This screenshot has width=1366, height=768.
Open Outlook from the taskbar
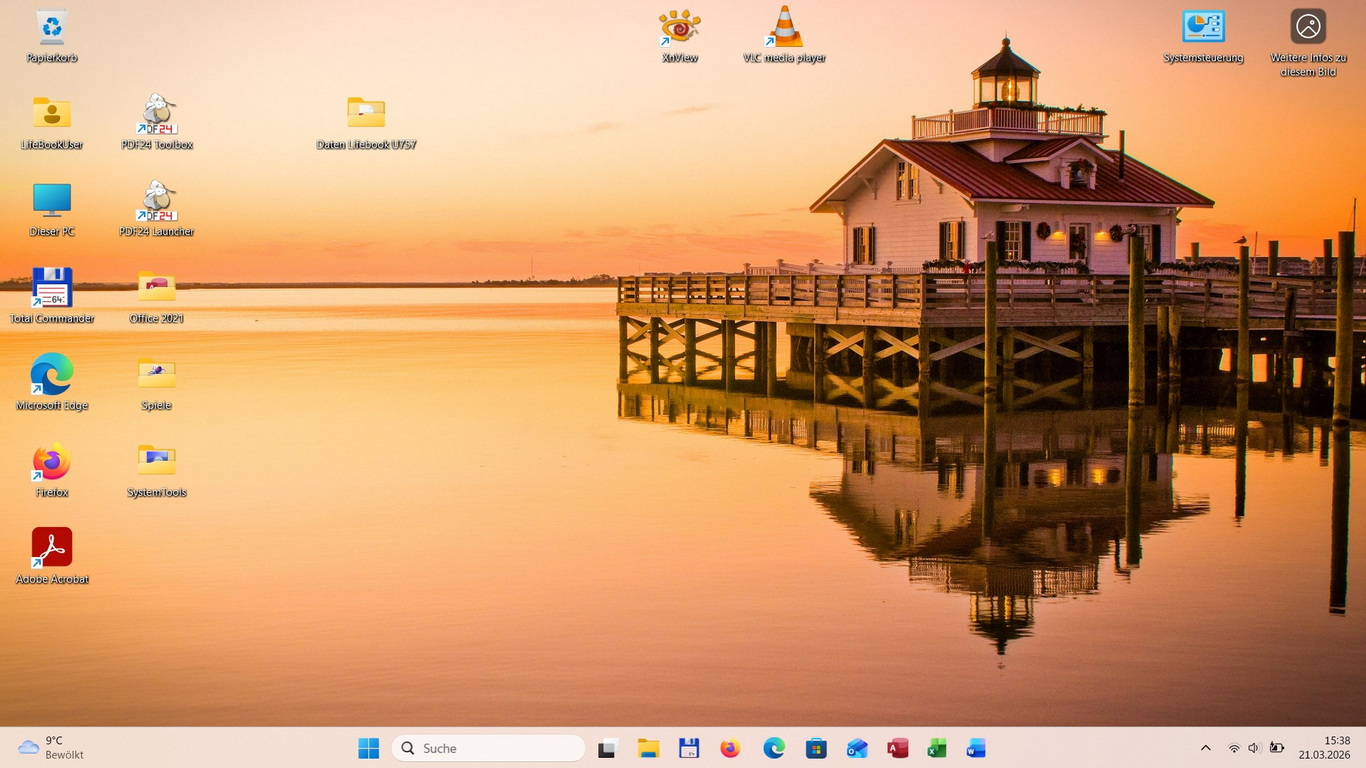point(857,748)
